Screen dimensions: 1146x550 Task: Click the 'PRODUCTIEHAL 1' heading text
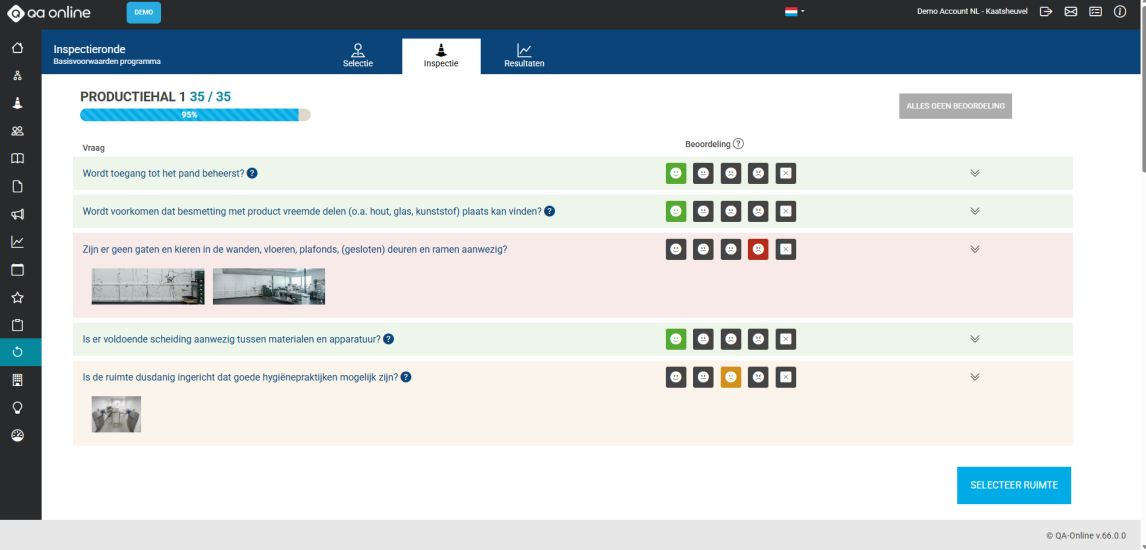[132, 96]
